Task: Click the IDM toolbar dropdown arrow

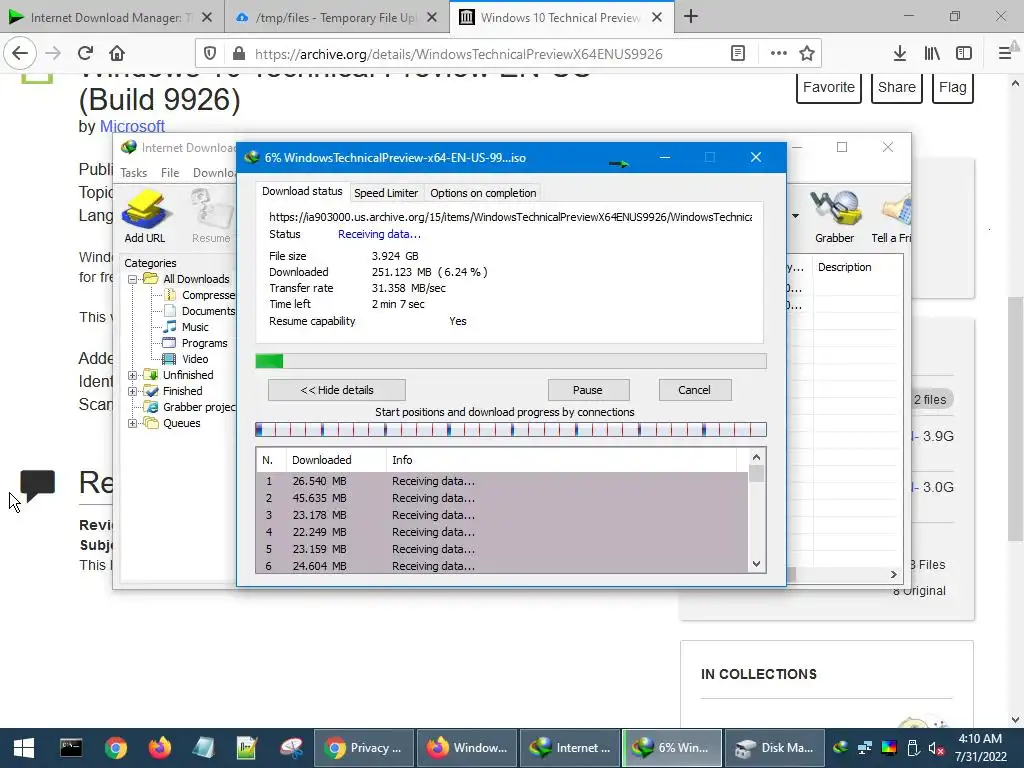Action: [795, 216]
